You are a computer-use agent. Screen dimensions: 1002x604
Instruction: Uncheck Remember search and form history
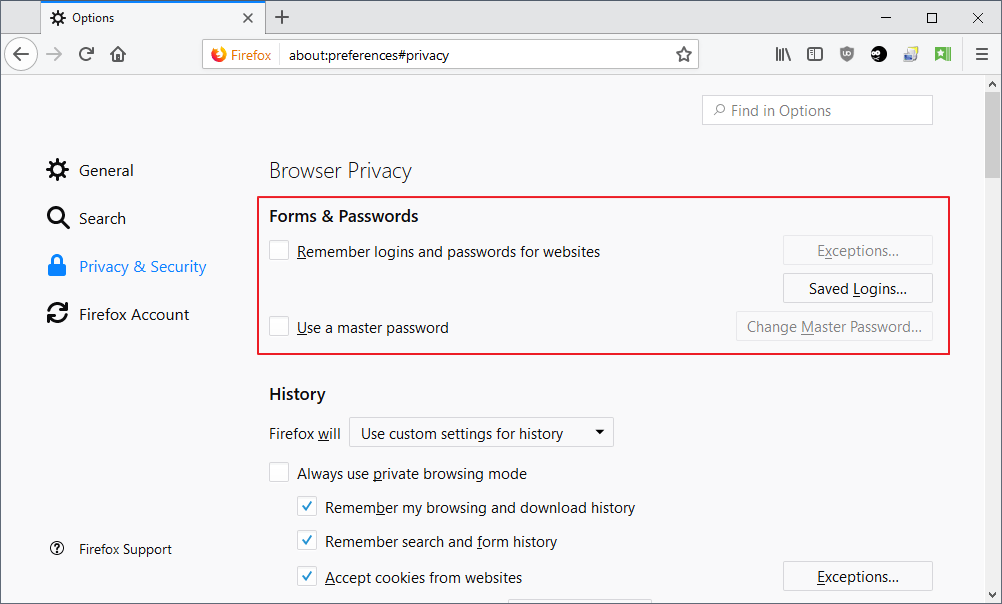(307, 541)
